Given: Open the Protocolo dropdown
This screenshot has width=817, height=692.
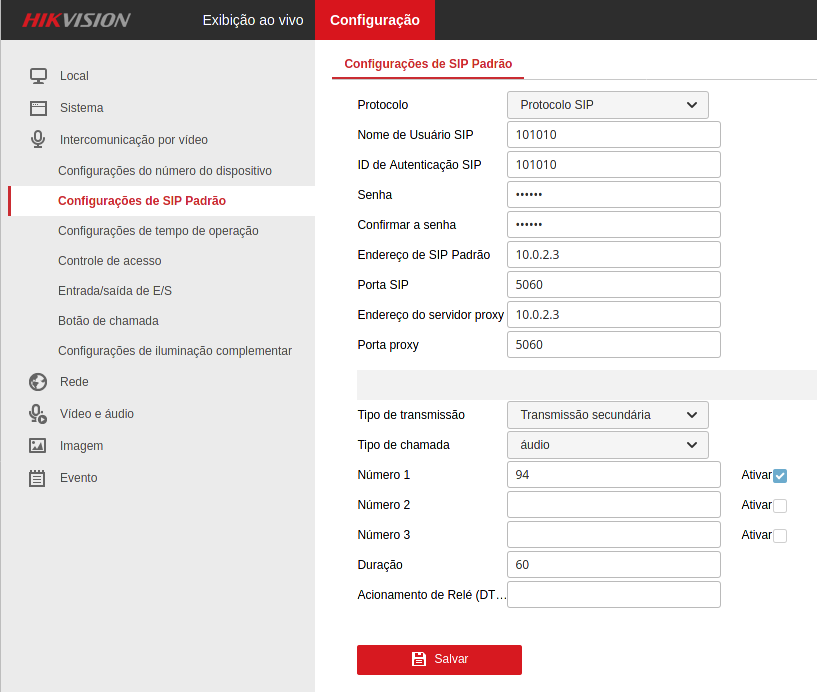Looking at the screenshot, I should (x=607, y=105).
